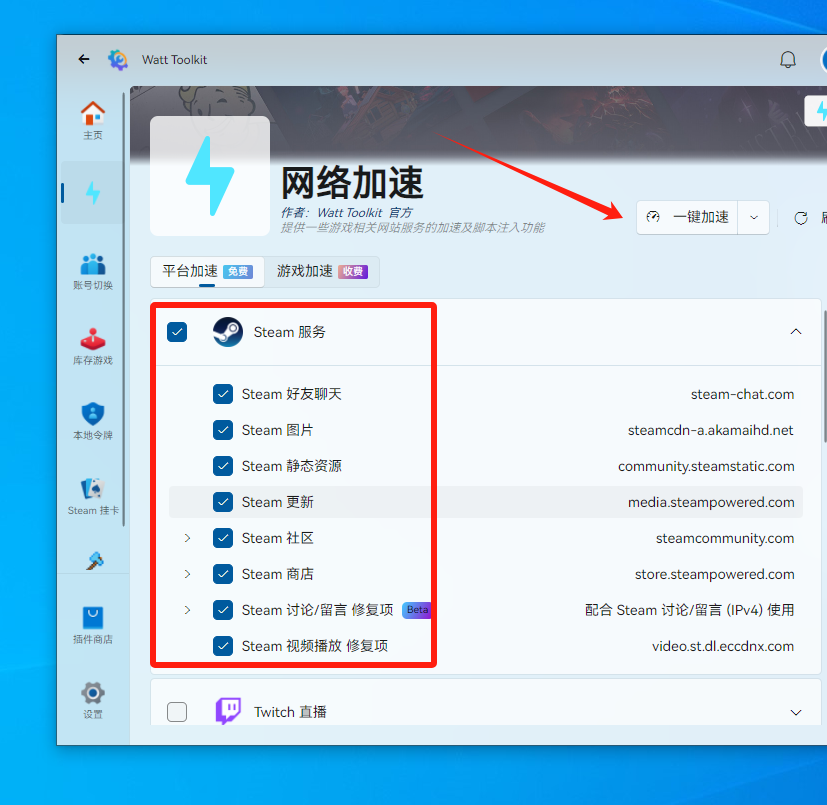Select the lightning network acceleration sidebar item
Screen dimensions: 827x805
(x=93, y=193)
